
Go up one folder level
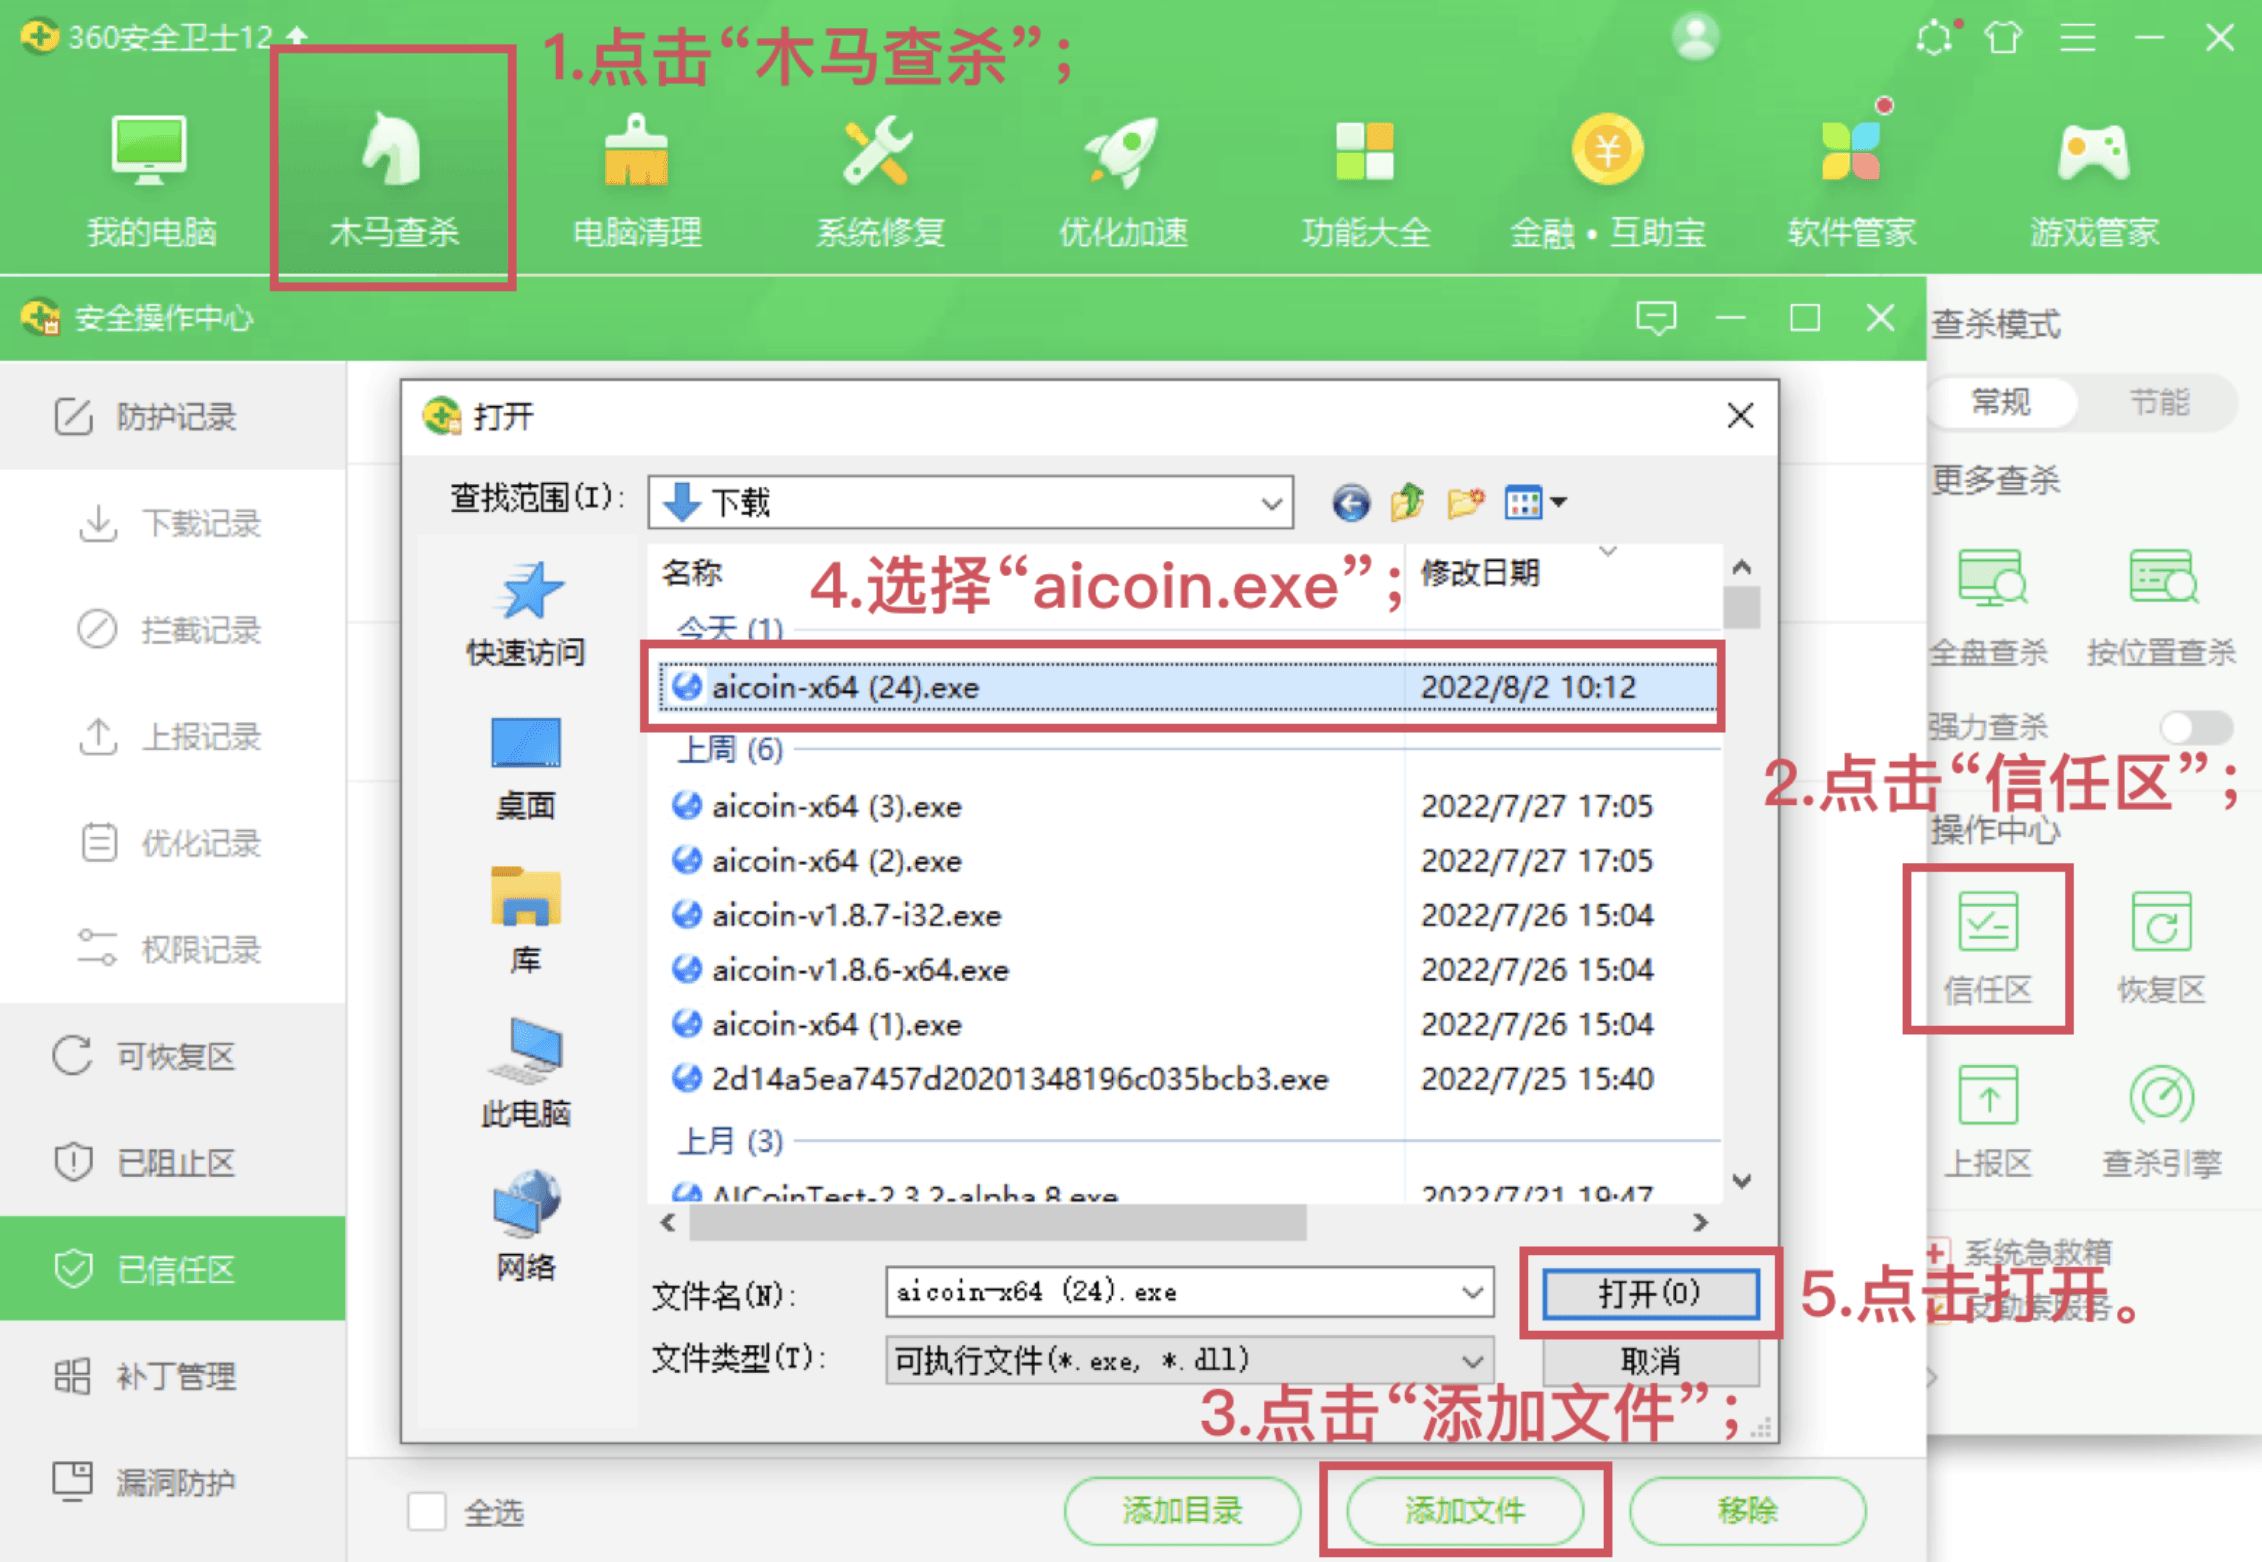(1408, 502)
